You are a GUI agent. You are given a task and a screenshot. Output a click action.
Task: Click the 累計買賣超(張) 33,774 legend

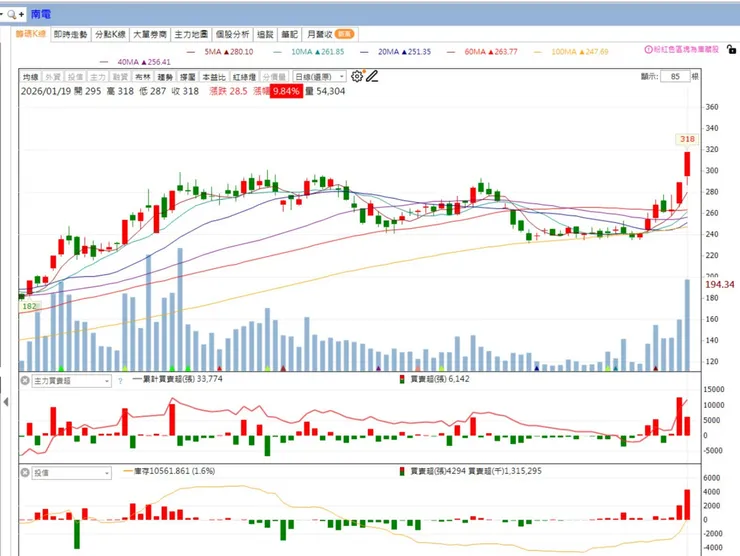pos(177,379)
